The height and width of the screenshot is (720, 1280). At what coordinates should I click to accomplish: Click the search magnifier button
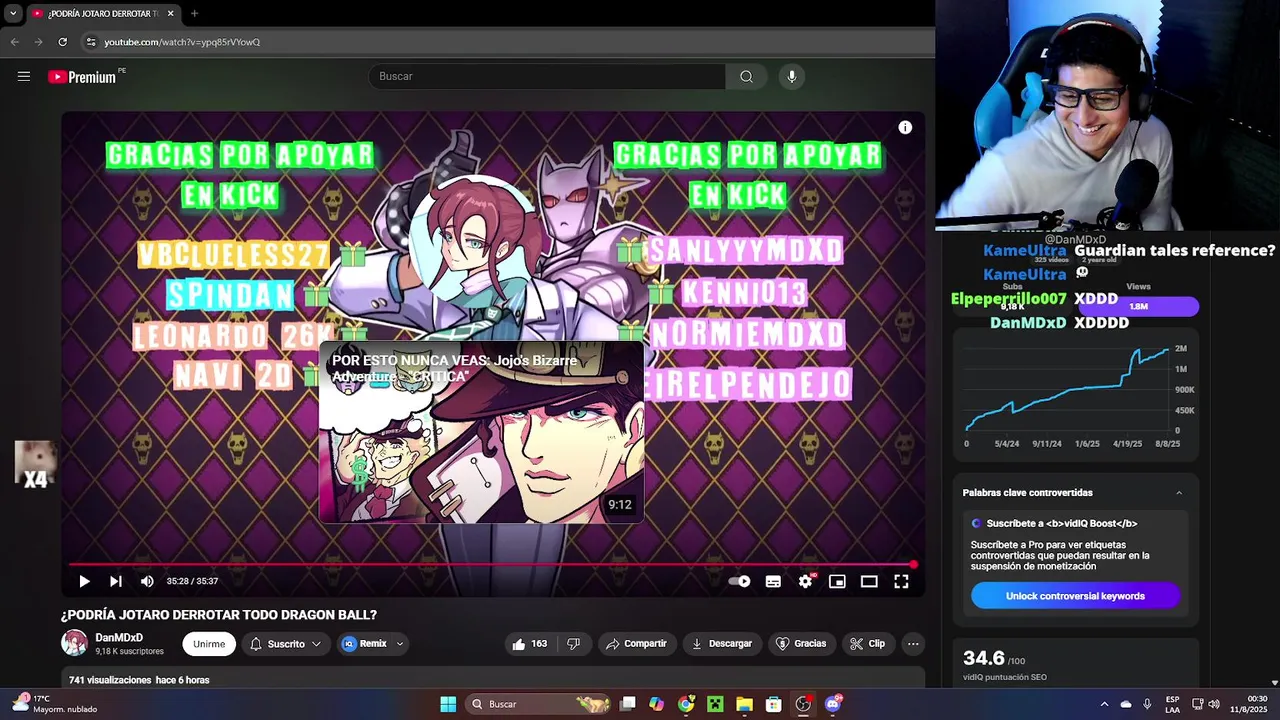(746, 76)
